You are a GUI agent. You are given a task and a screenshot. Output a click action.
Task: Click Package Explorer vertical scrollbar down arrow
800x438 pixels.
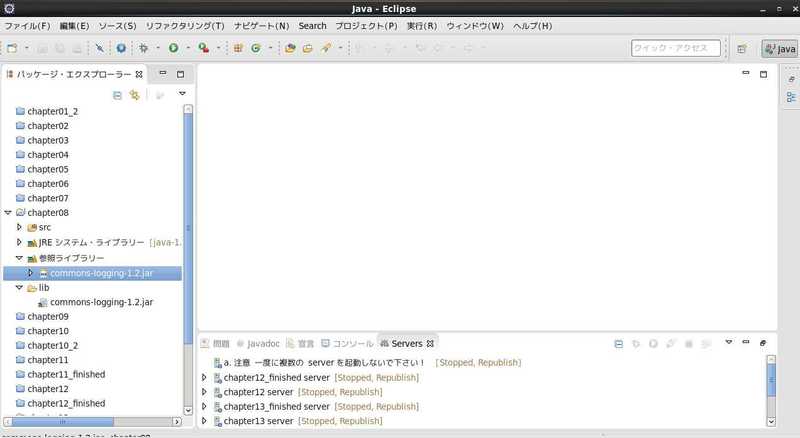(188, 410)
